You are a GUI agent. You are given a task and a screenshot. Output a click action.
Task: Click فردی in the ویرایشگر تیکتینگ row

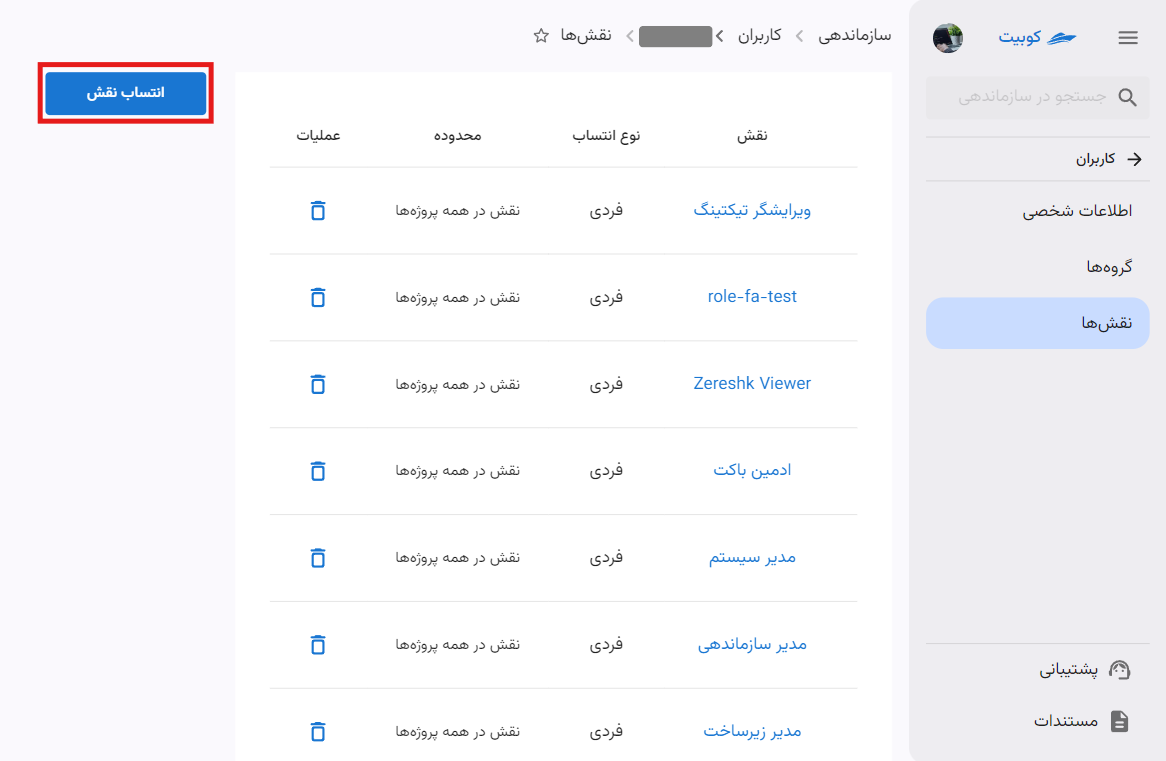(x=606, y=211)
